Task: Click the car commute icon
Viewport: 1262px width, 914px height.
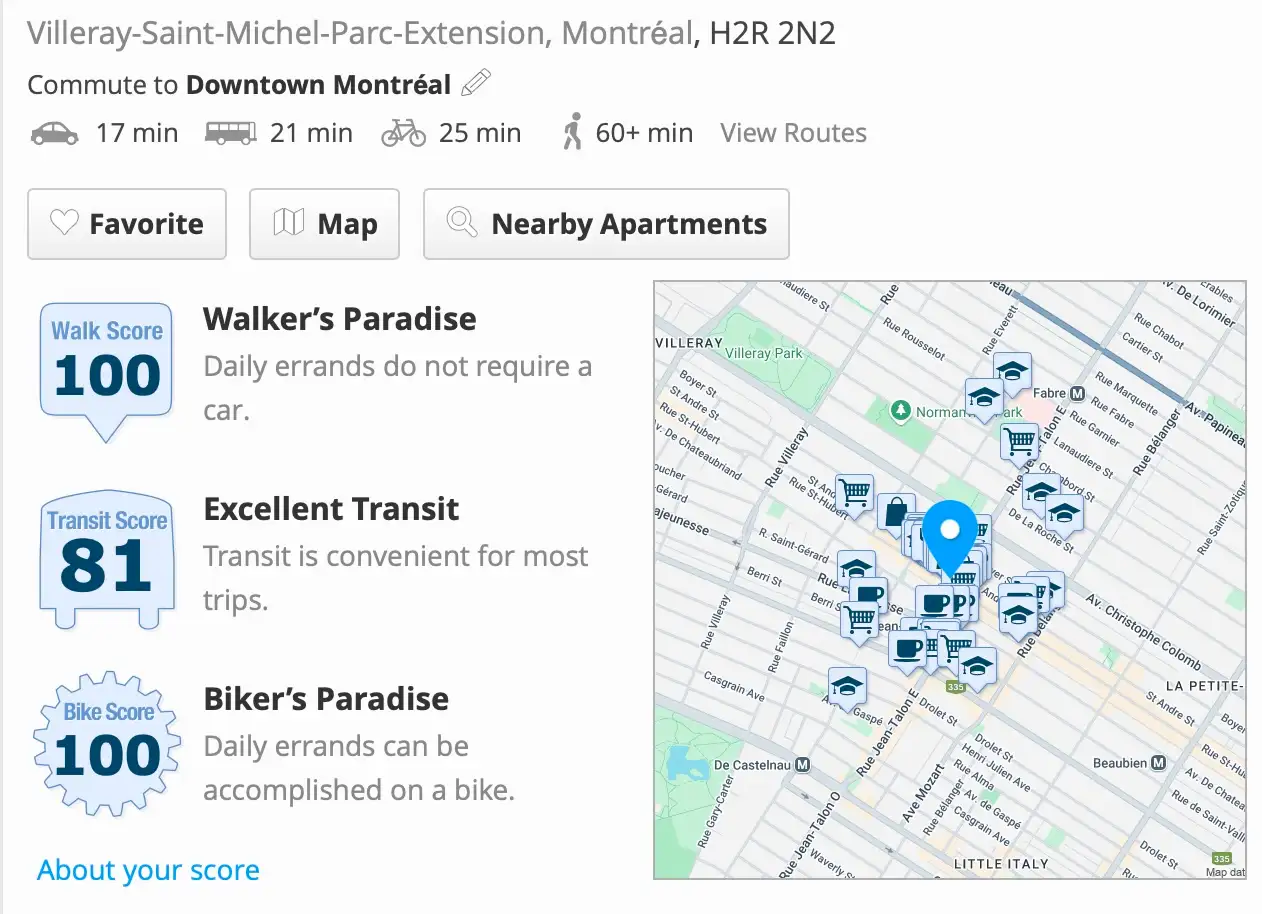Action: point(55,133)
